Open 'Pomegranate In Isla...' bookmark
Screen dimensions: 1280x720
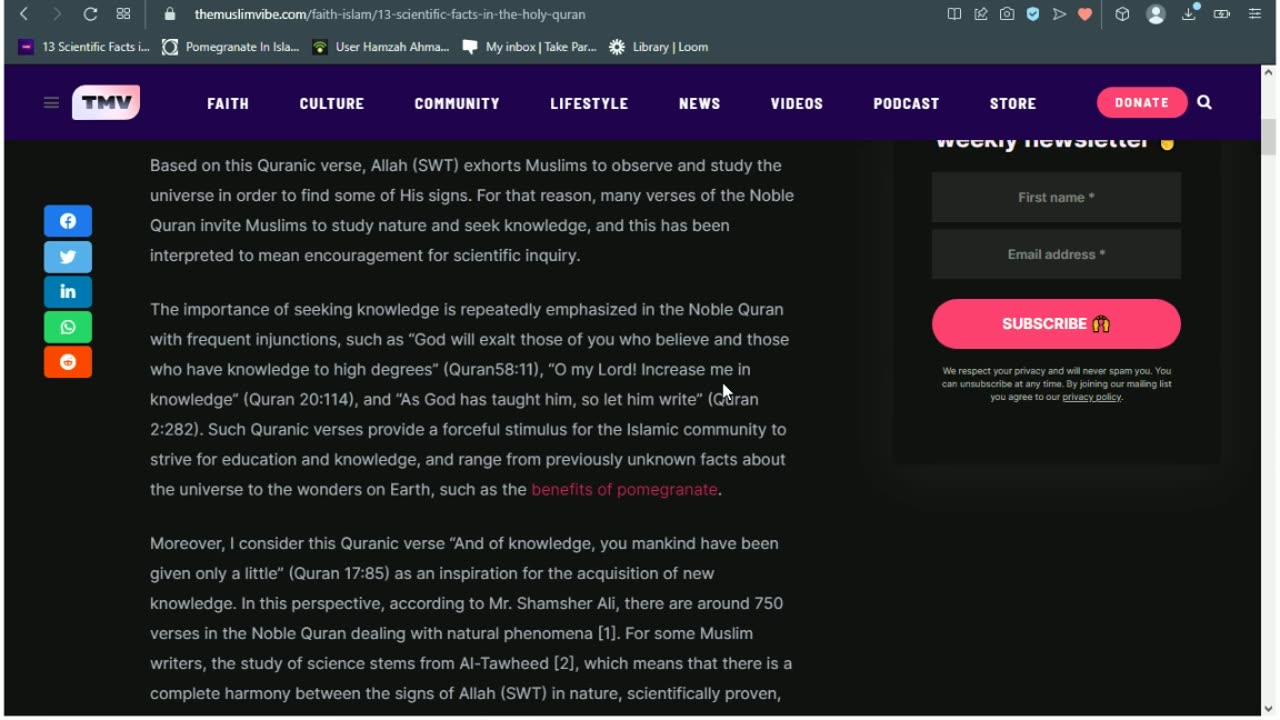pyautogui.click(x=231, y=47)
